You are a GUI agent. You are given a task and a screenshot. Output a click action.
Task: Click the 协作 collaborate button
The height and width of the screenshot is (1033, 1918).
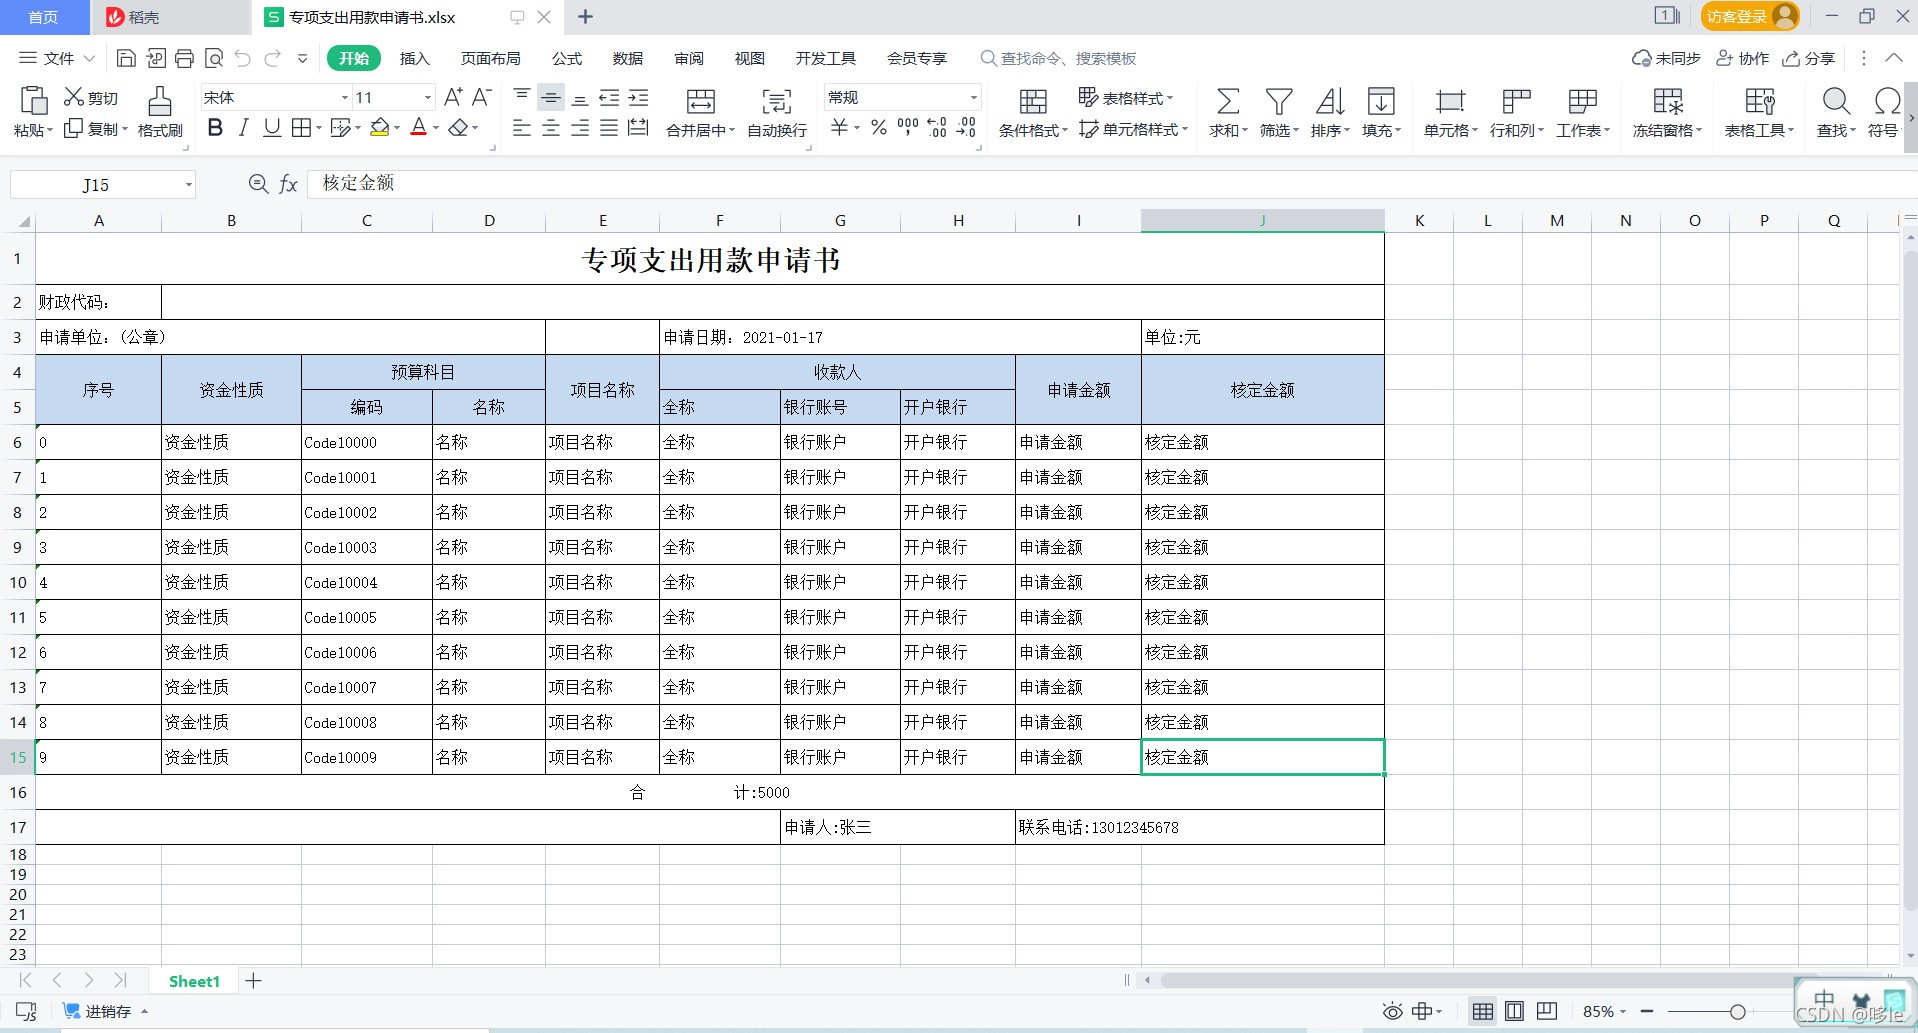pyautogui.click(x=1742, y=58)
